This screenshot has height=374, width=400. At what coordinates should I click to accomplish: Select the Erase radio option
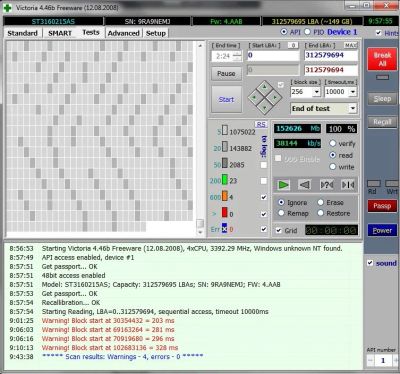[x=320, y=202]
